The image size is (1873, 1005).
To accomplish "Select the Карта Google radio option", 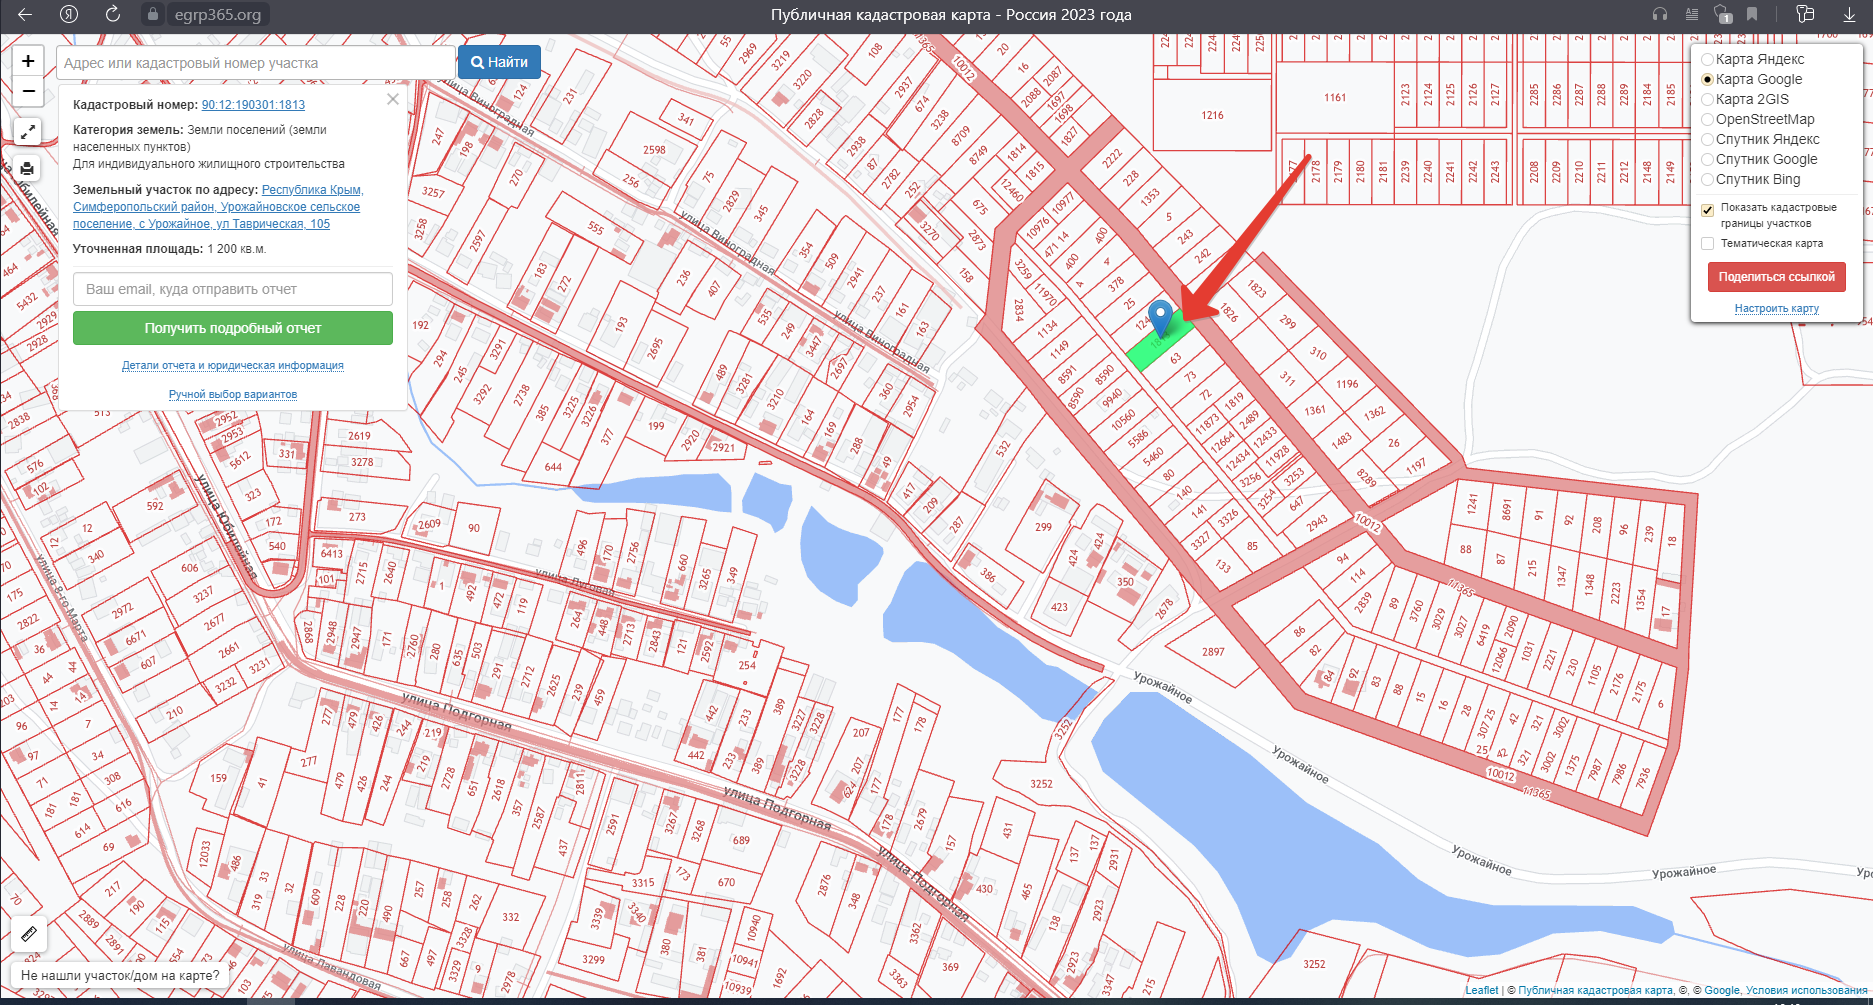I will click(1708, 79).
